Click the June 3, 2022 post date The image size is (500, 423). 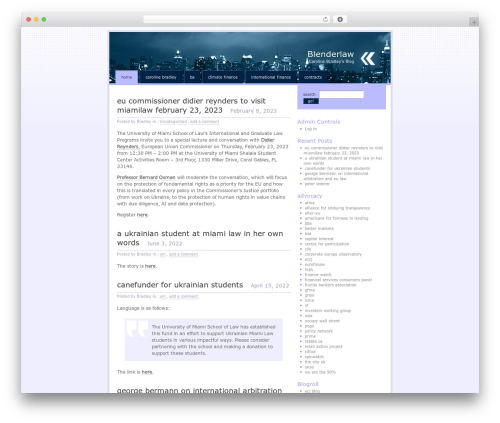(165, 244)
